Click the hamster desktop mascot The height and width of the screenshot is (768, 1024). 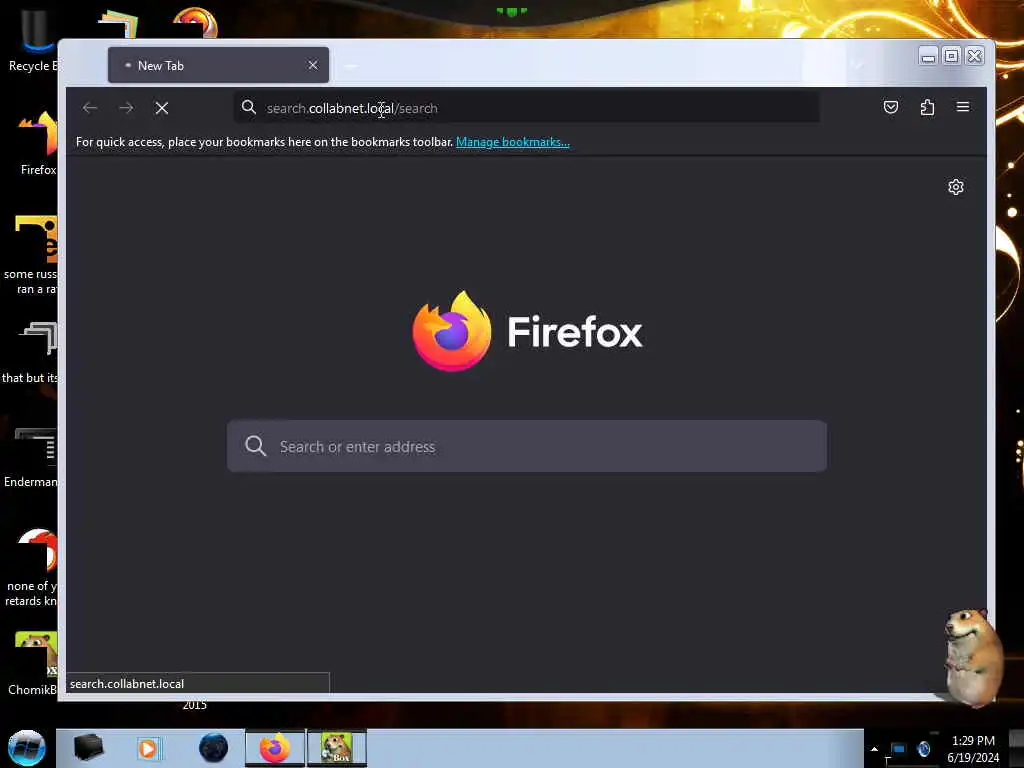(x=973, y=656)
